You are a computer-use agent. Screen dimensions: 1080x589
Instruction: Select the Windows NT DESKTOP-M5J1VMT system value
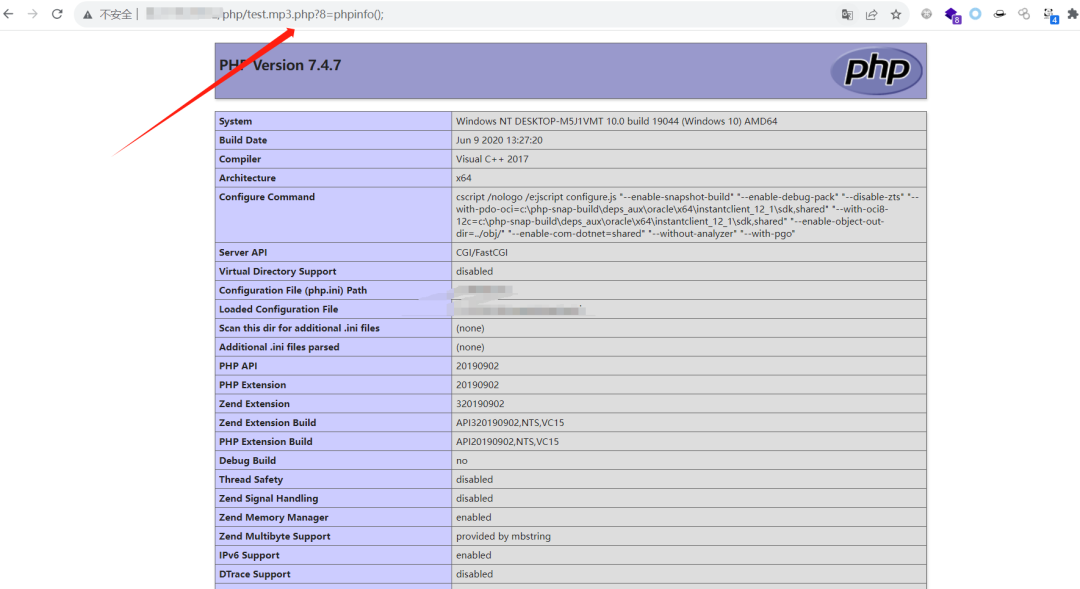(x=616, y=121)
